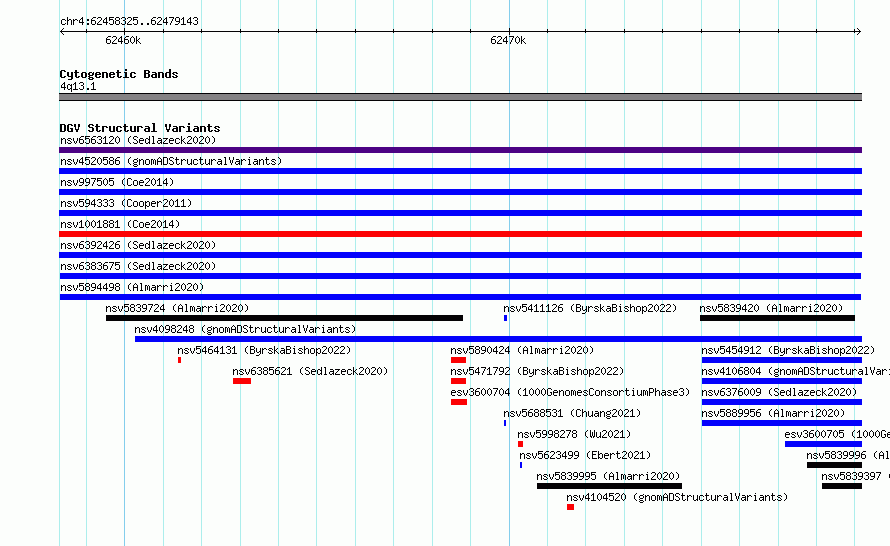Screen dimensions: 890x546
Task: Click nsv4104520 (gnomADStructuralVariants) label
Action: tap(677, 497)
